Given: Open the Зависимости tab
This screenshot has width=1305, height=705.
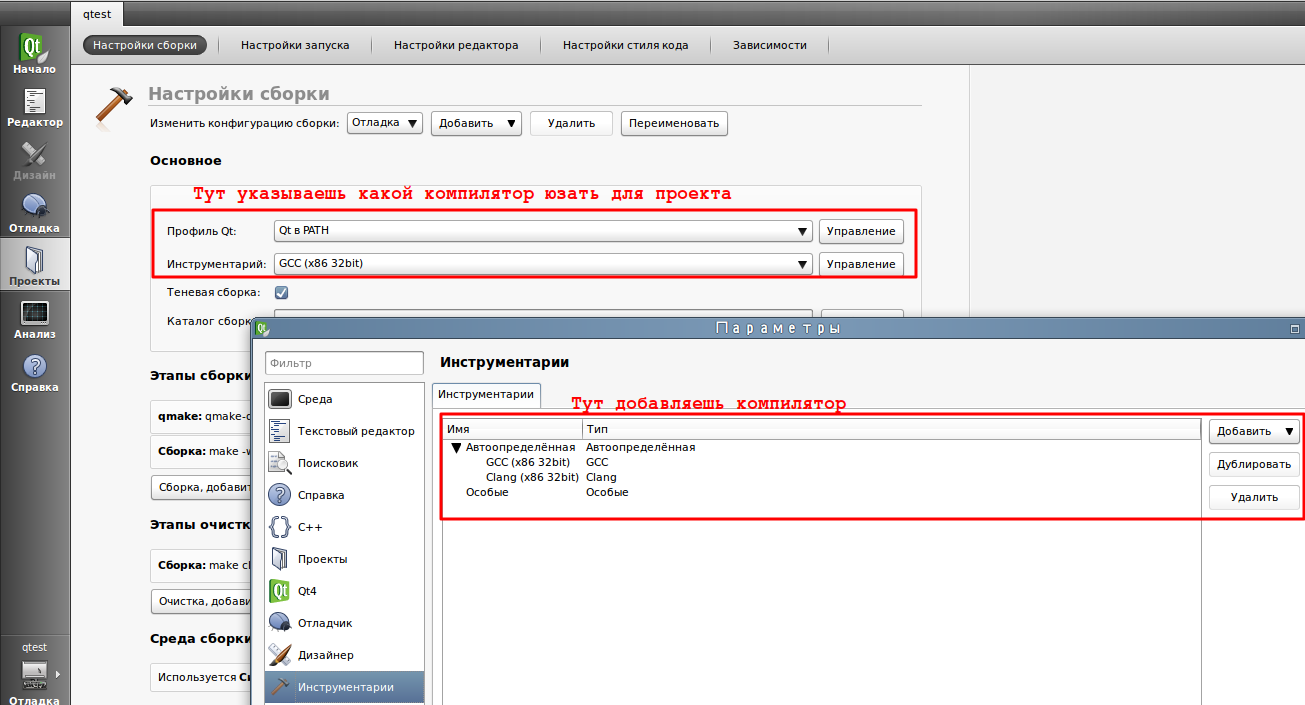Looking at the screenshot, I should click(x=770, y=45).
